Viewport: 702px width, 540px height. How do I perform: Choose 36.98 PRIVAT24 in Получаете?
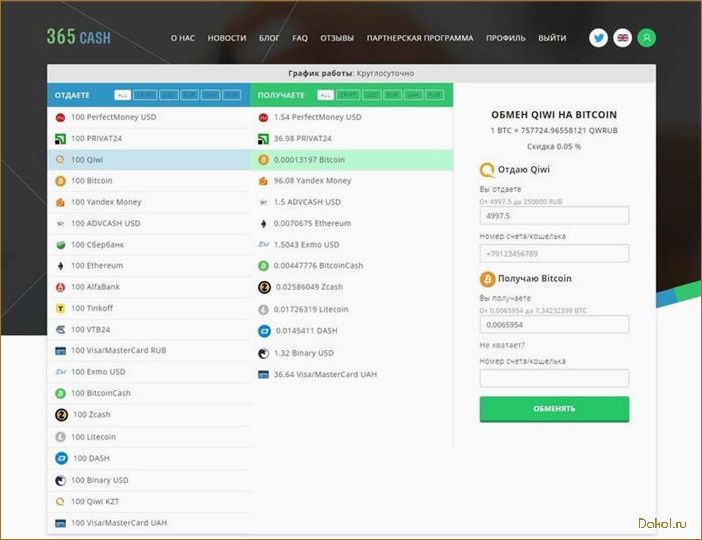coord(351,139)
